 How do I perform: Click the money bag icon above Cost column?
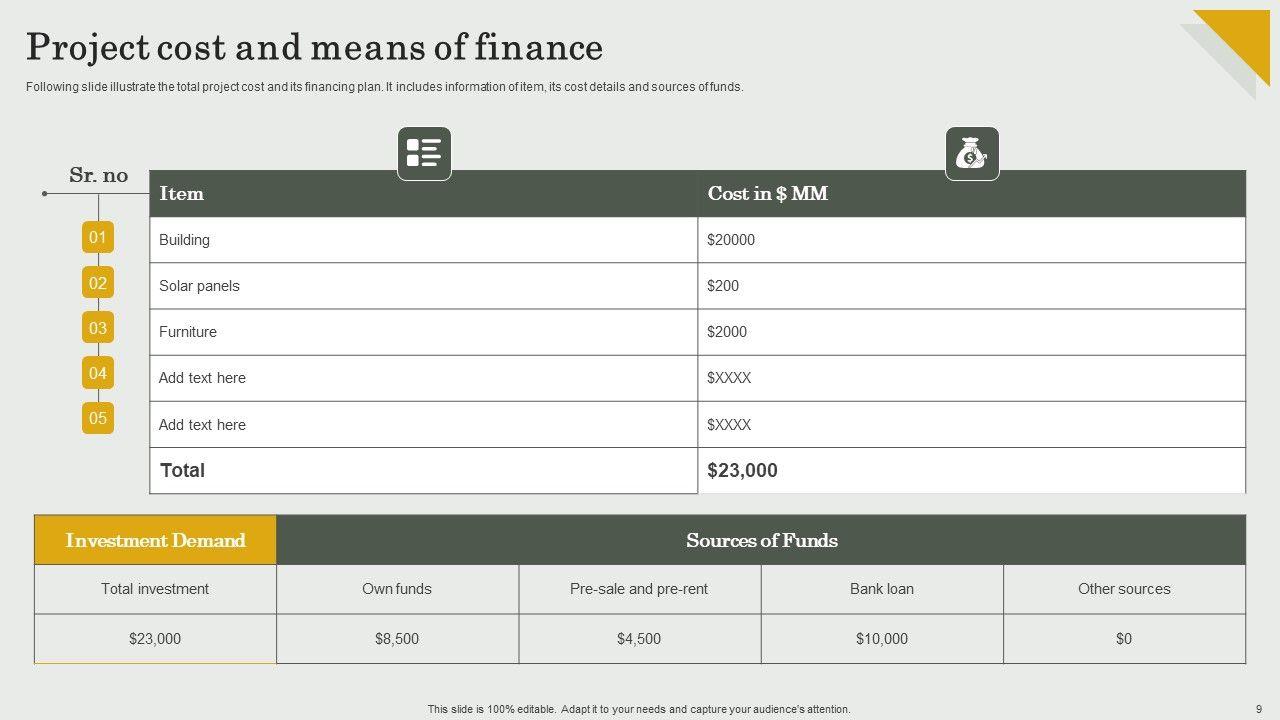972,154
